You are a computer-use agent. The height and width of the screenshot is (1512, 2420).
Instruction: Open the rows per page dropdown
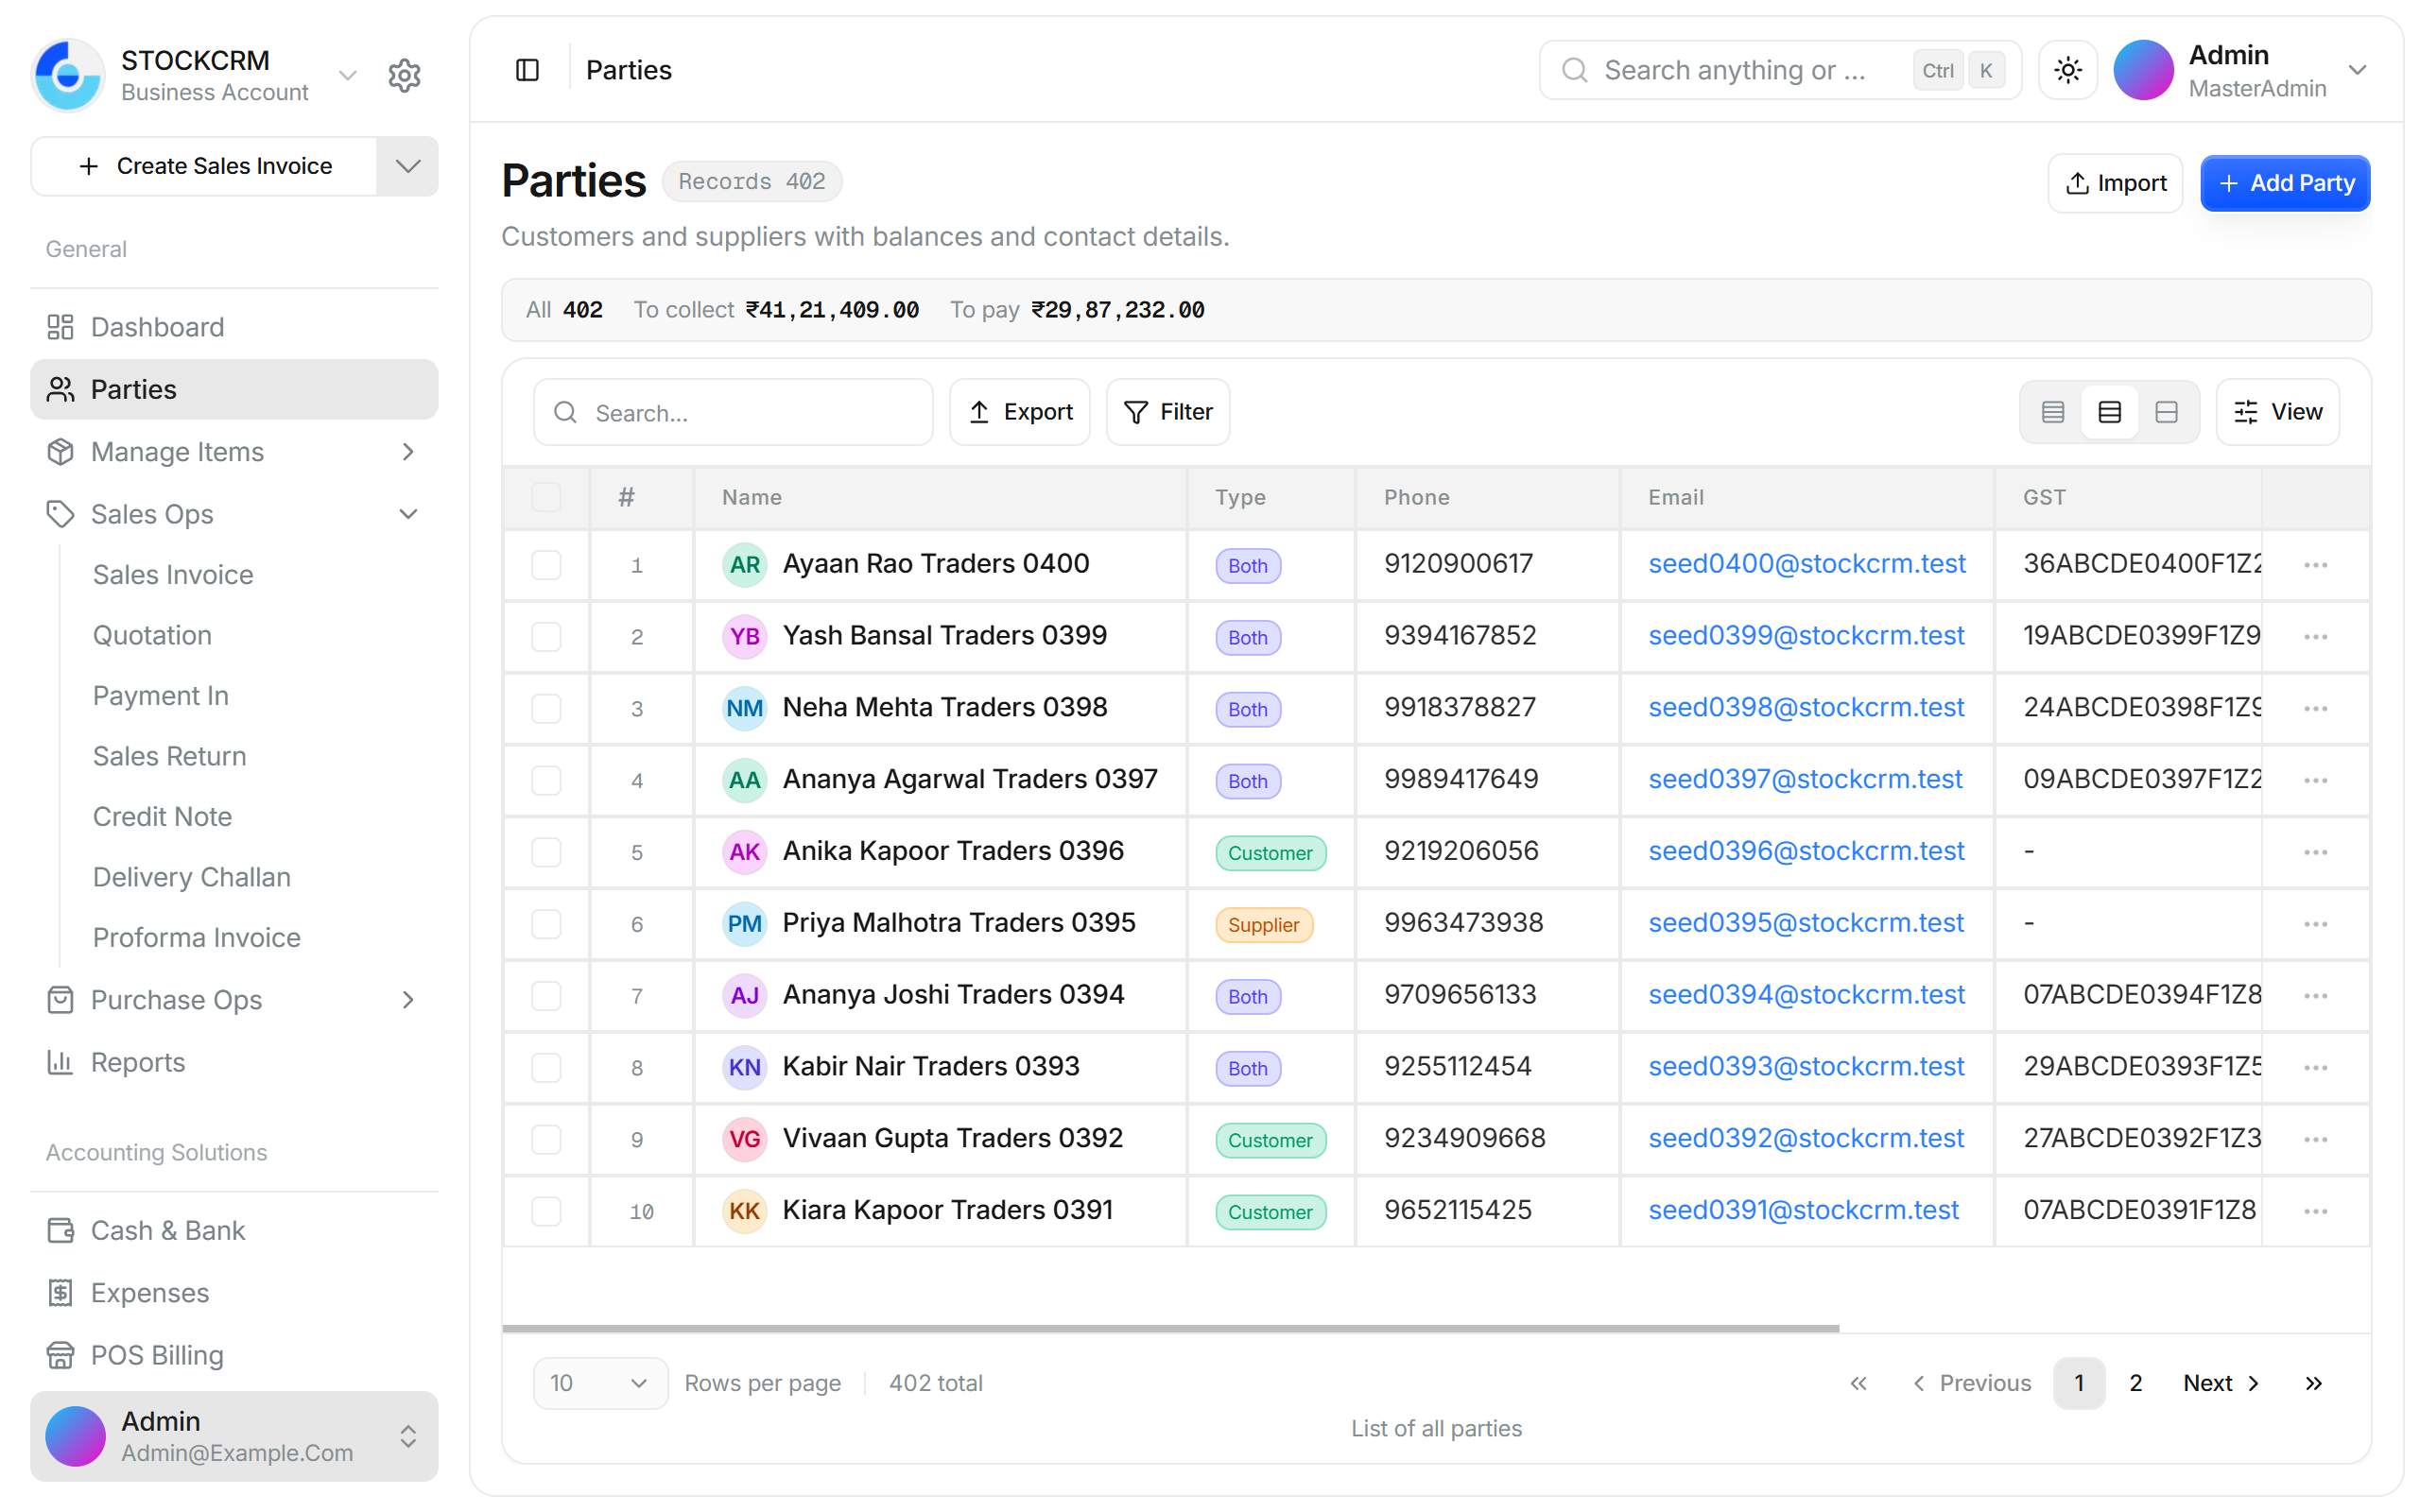(600, 1383)
